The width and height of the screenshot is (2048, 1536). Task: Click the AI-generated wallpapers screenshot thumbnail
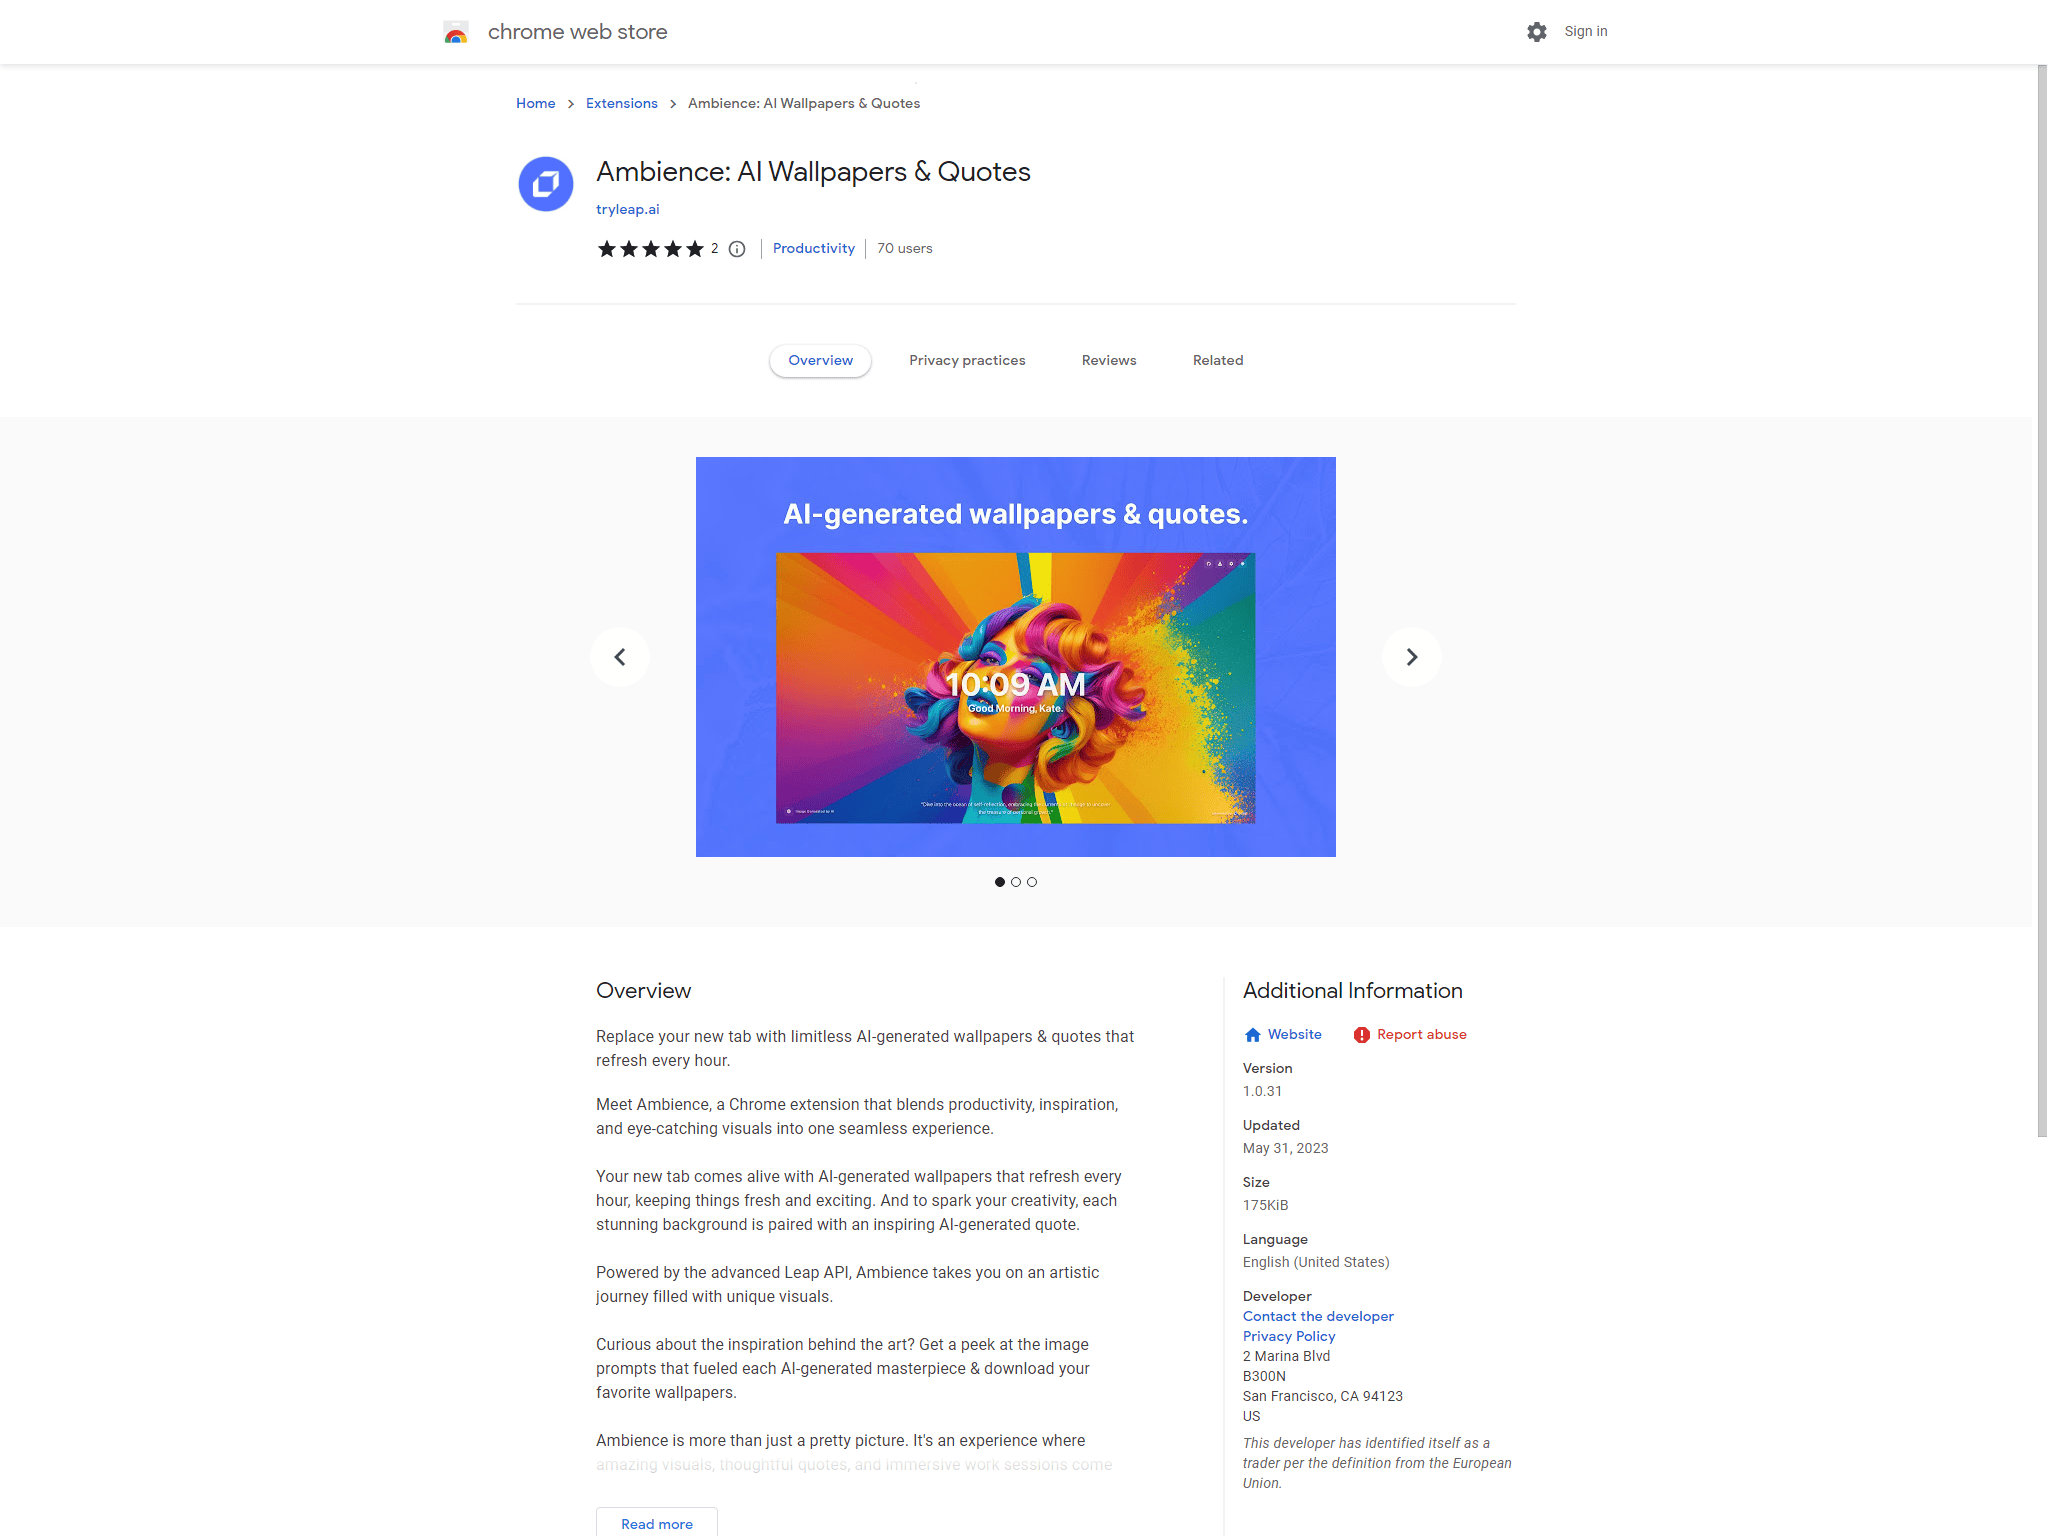pos(1016,657)
